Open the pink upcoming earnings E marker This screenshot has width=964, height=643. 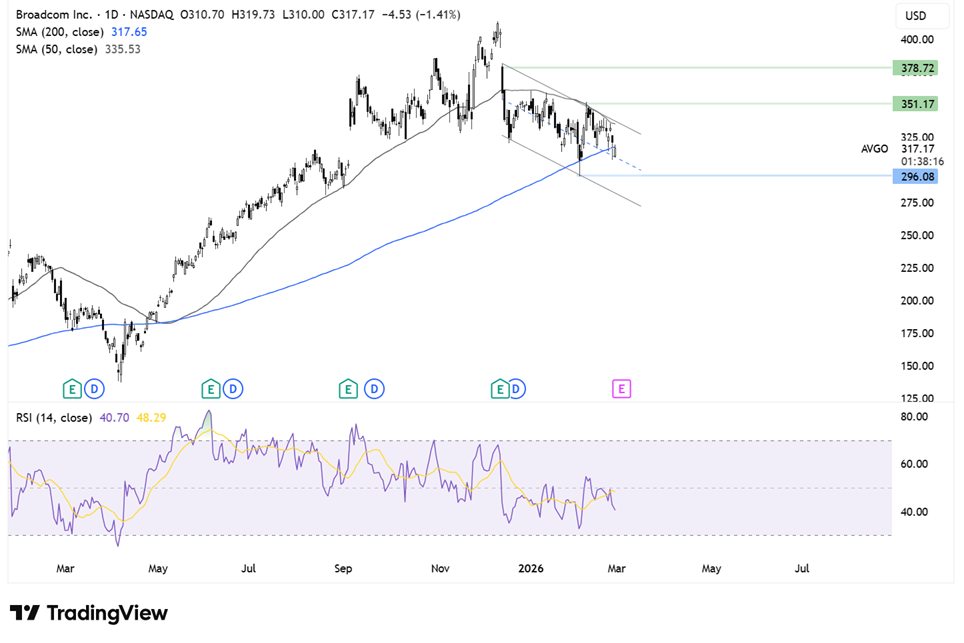[622, 389]
